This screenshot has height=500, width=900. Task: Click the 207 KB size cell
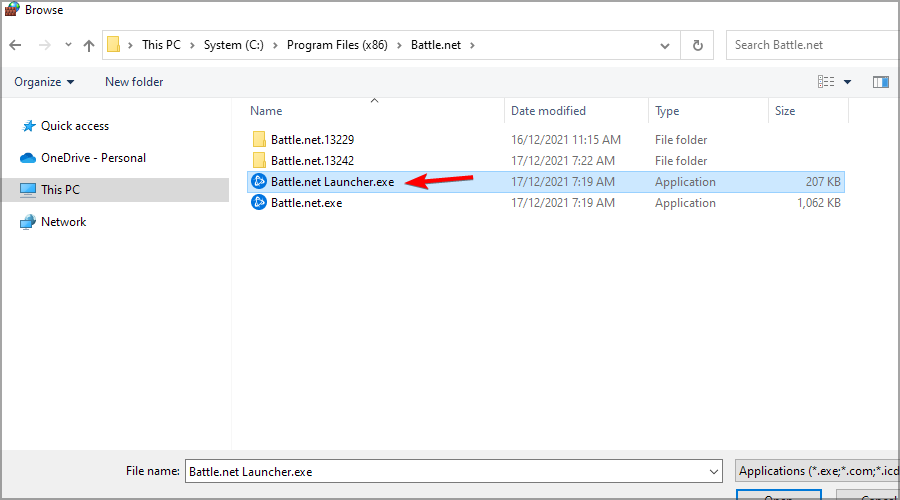[823, 182]
